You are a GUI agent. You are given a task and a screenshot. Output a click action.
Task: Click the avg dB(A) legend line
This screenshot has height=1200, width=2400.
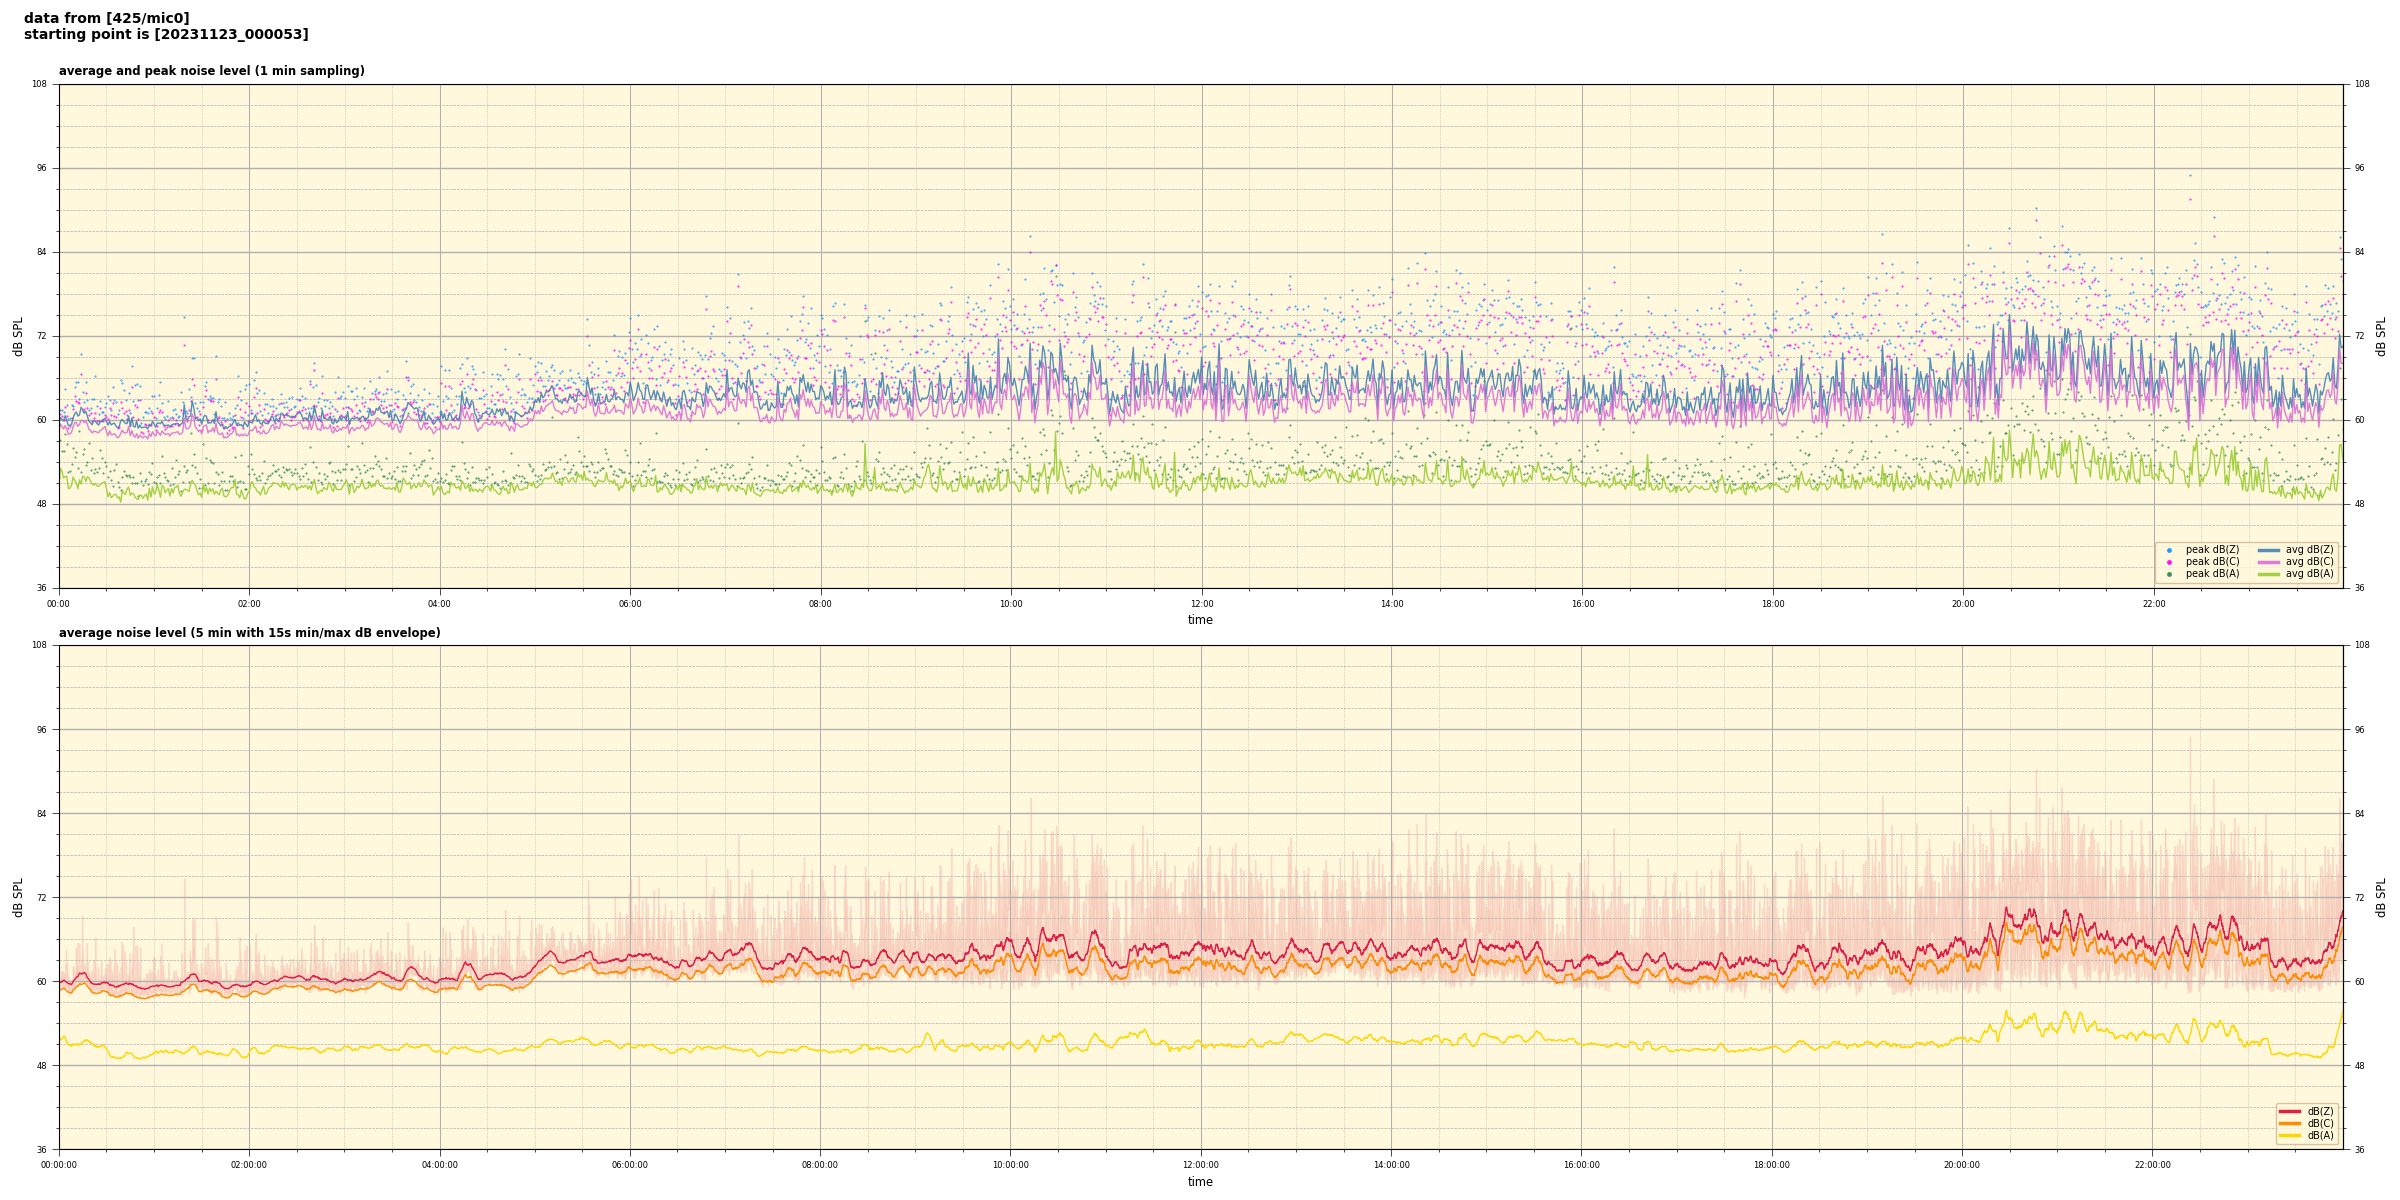(x=2269, y=574)
